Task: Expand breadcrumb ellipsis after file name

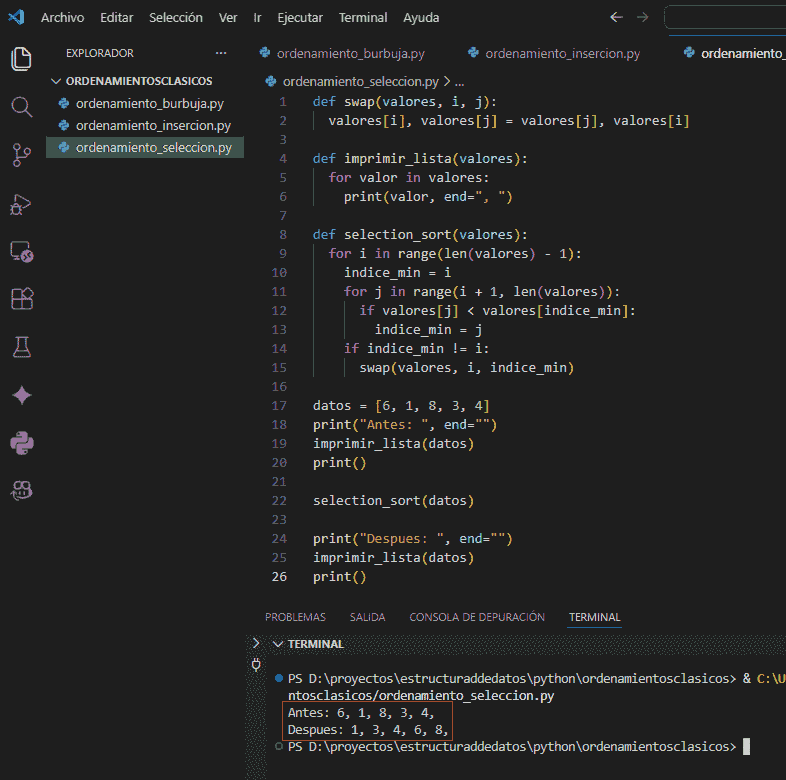Action: [459, 81]
